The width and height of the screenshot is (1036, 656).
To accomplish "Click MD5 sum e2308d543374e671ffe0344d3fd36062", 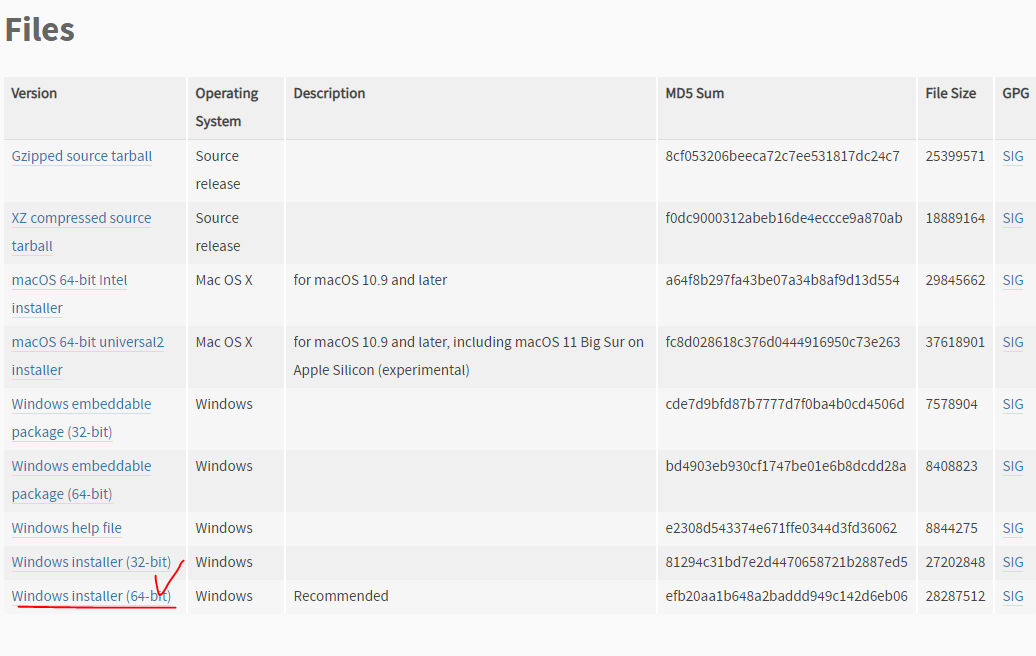I will 781,528.
